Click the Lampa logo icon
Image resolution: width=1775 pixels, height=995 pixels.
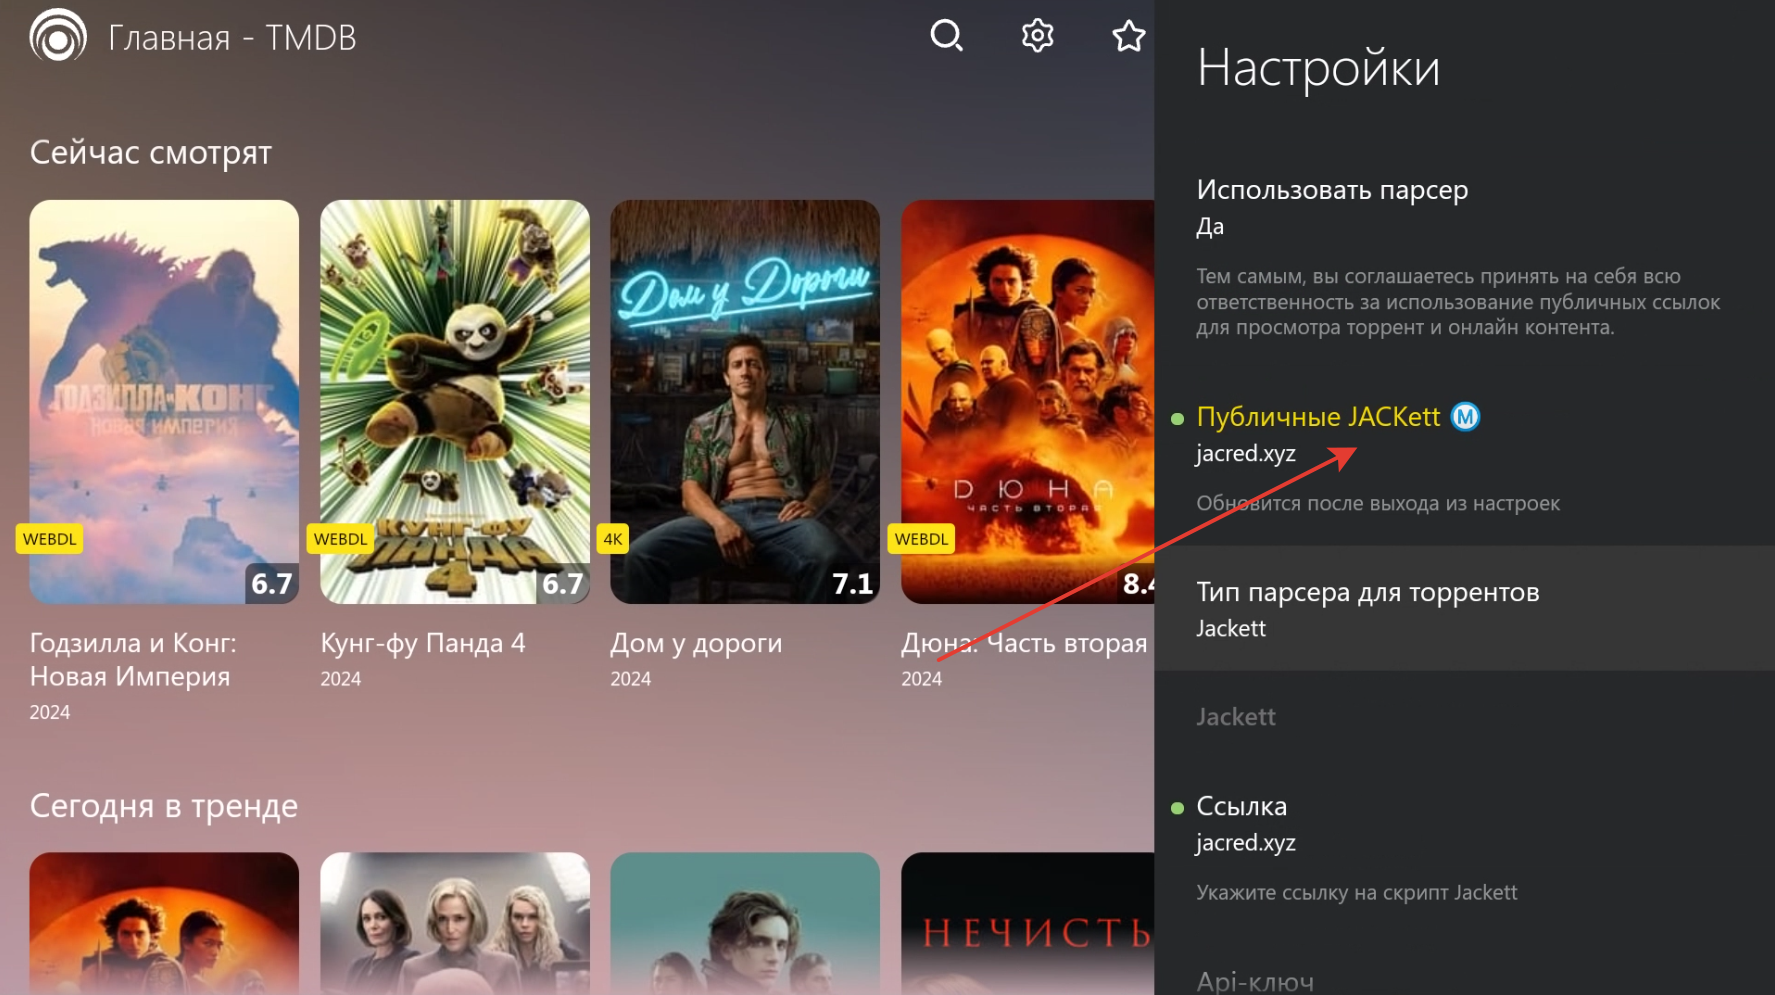(58, 37)
